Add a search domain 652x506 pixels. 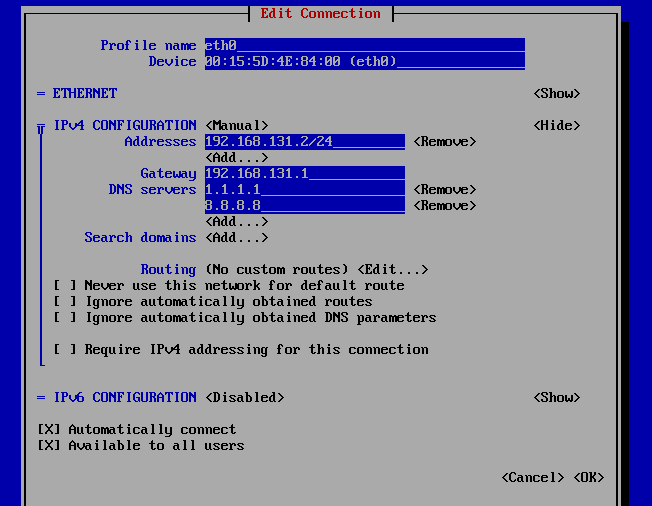pyautogui.click(x=236, y=237)
